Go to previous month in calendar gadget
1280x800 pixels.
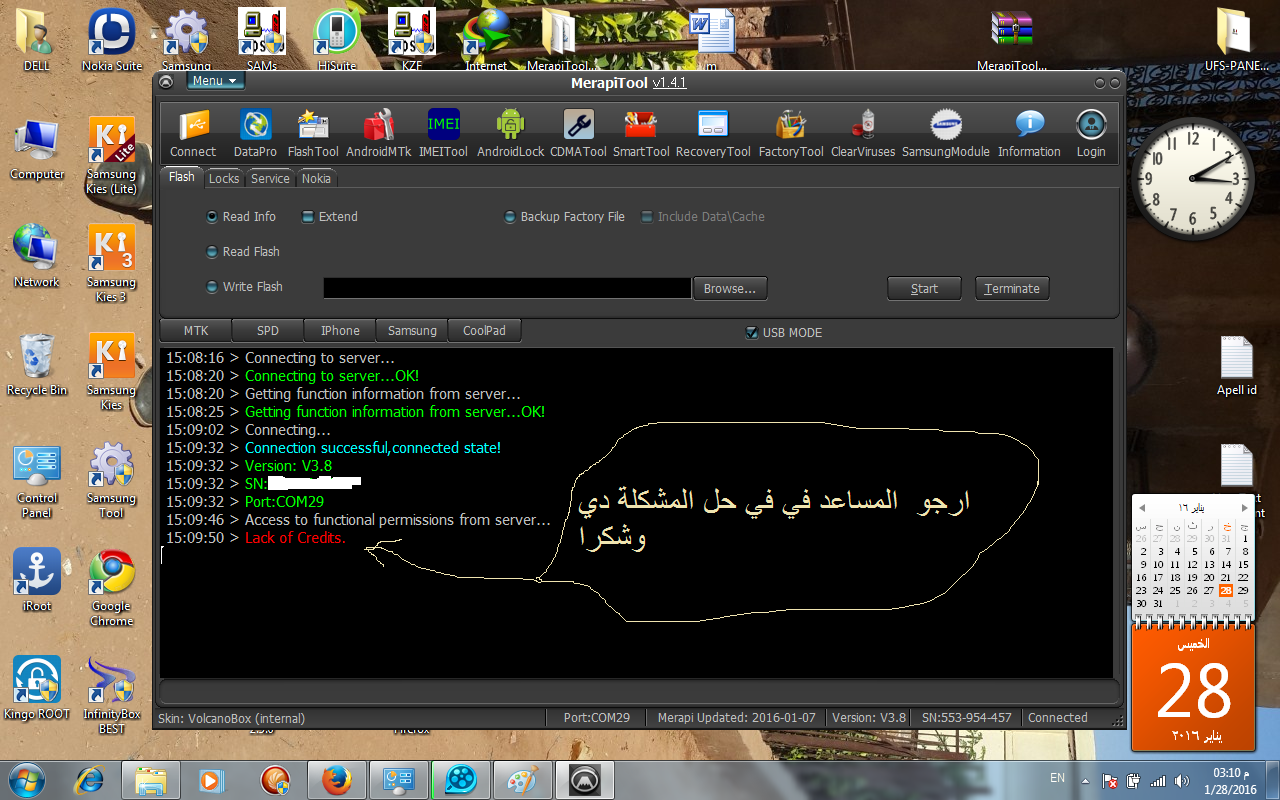point(1143,508)
